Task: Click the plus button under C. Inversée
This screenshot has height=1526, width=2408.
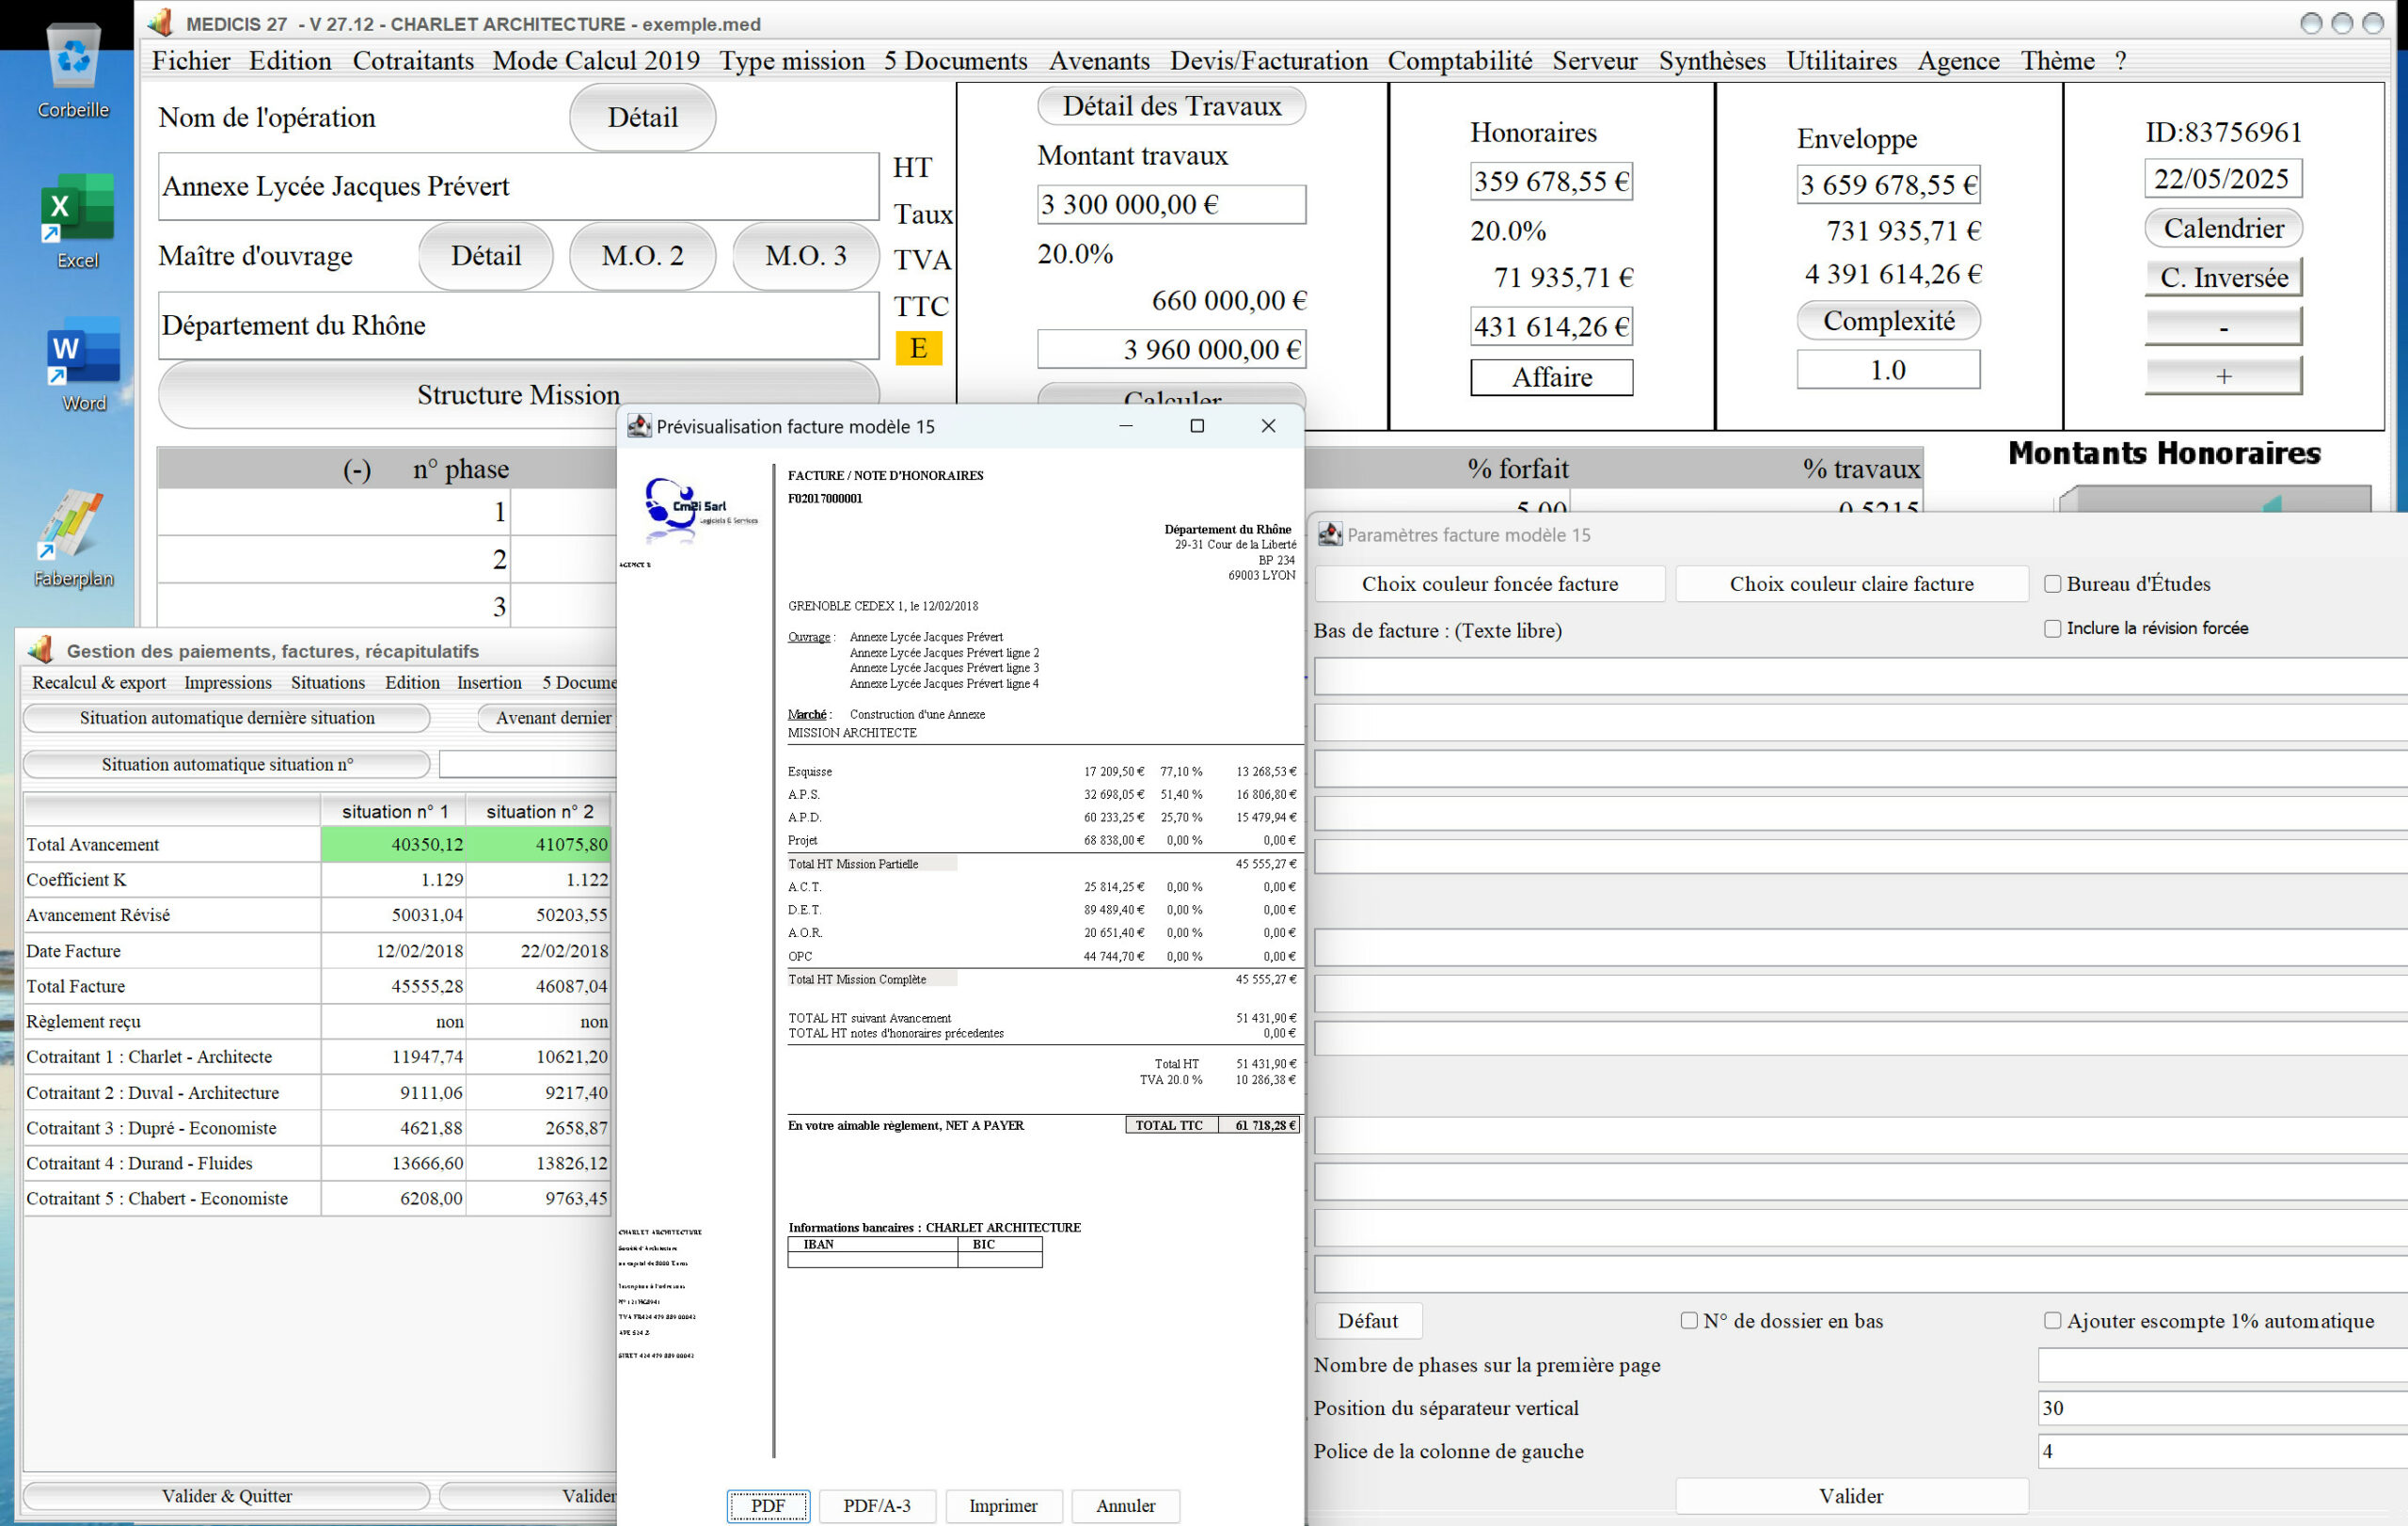Action: [x=2223, y=376]
